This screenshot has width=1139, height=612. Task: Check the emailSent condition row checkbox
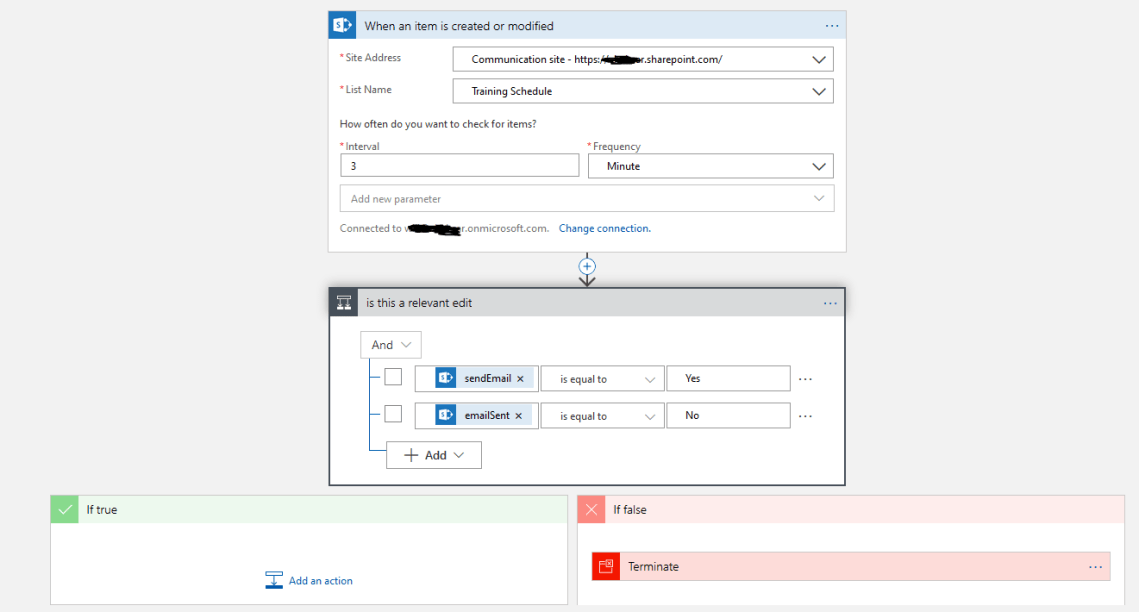point(393,414)
